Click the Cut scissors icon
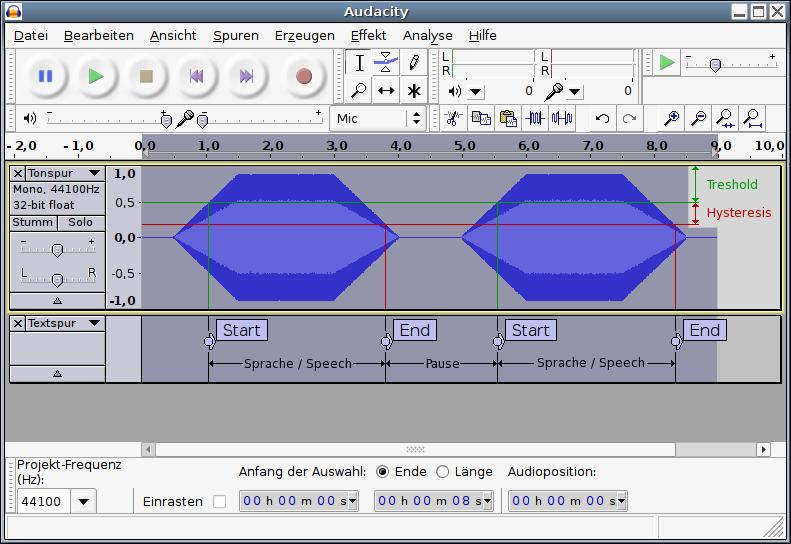This screenshot has width=791, height=544. click(453, 119)
